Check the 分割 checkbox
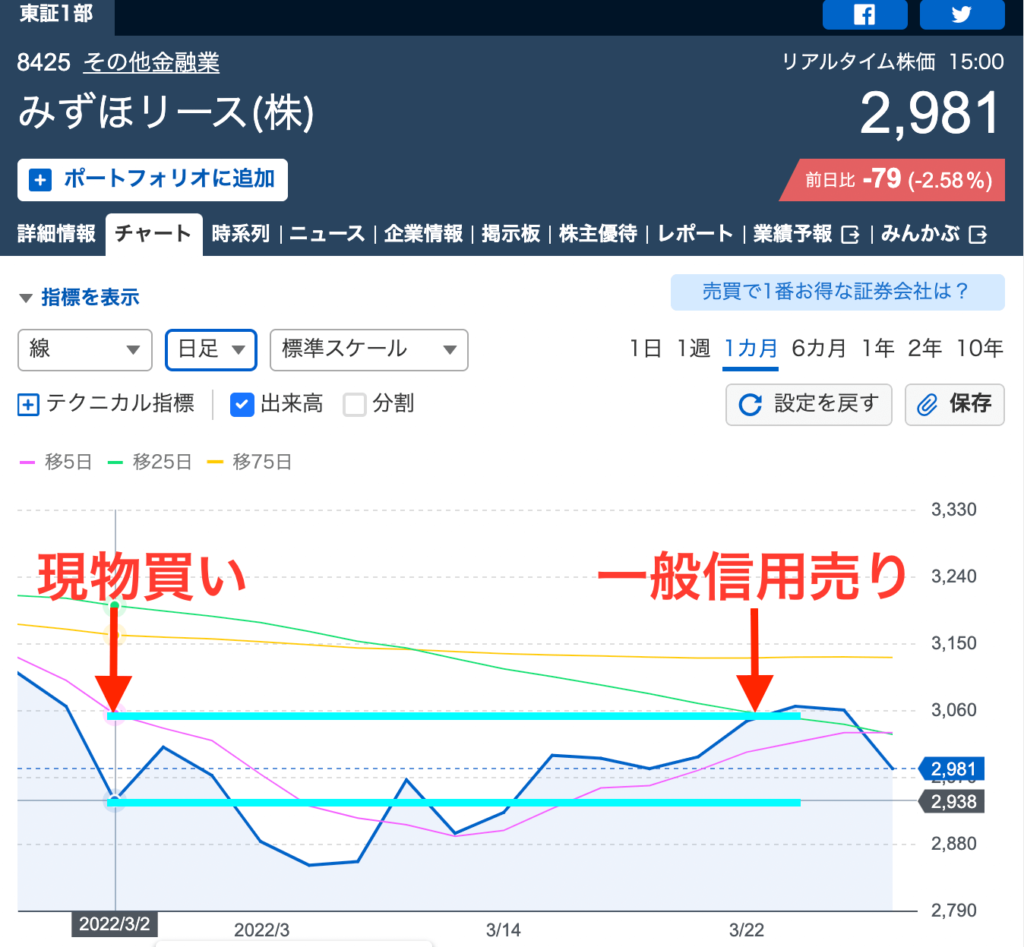 pyautogui.click(x=354, y=405)
